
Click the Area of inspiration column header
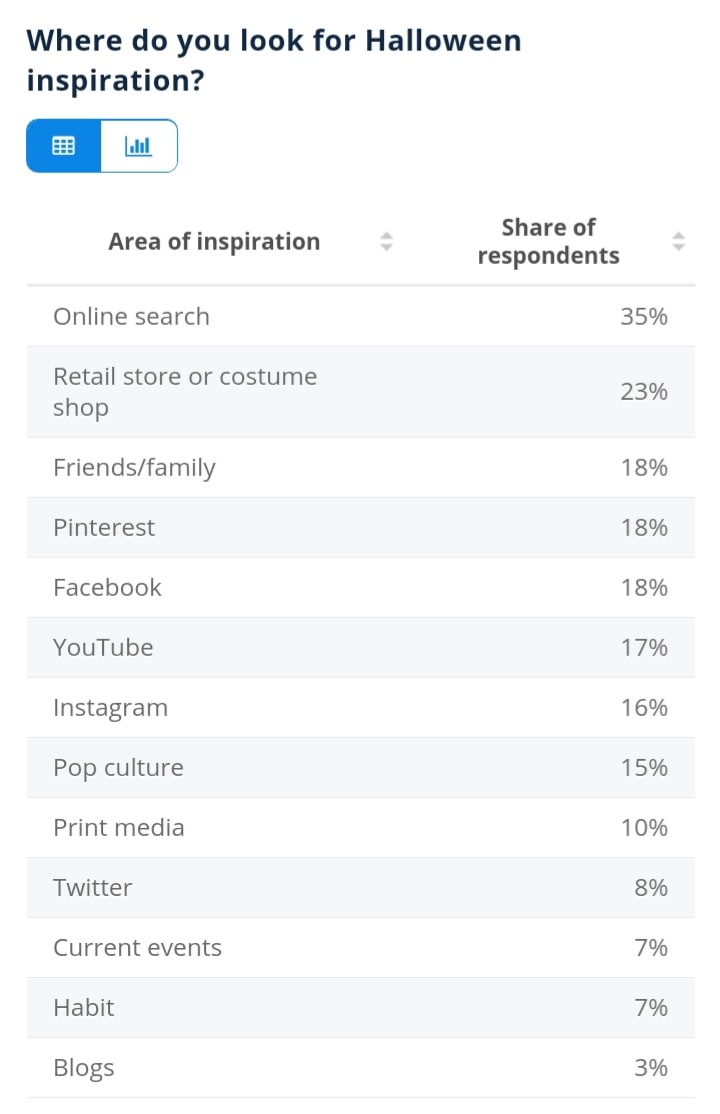[x=214, y=242]
